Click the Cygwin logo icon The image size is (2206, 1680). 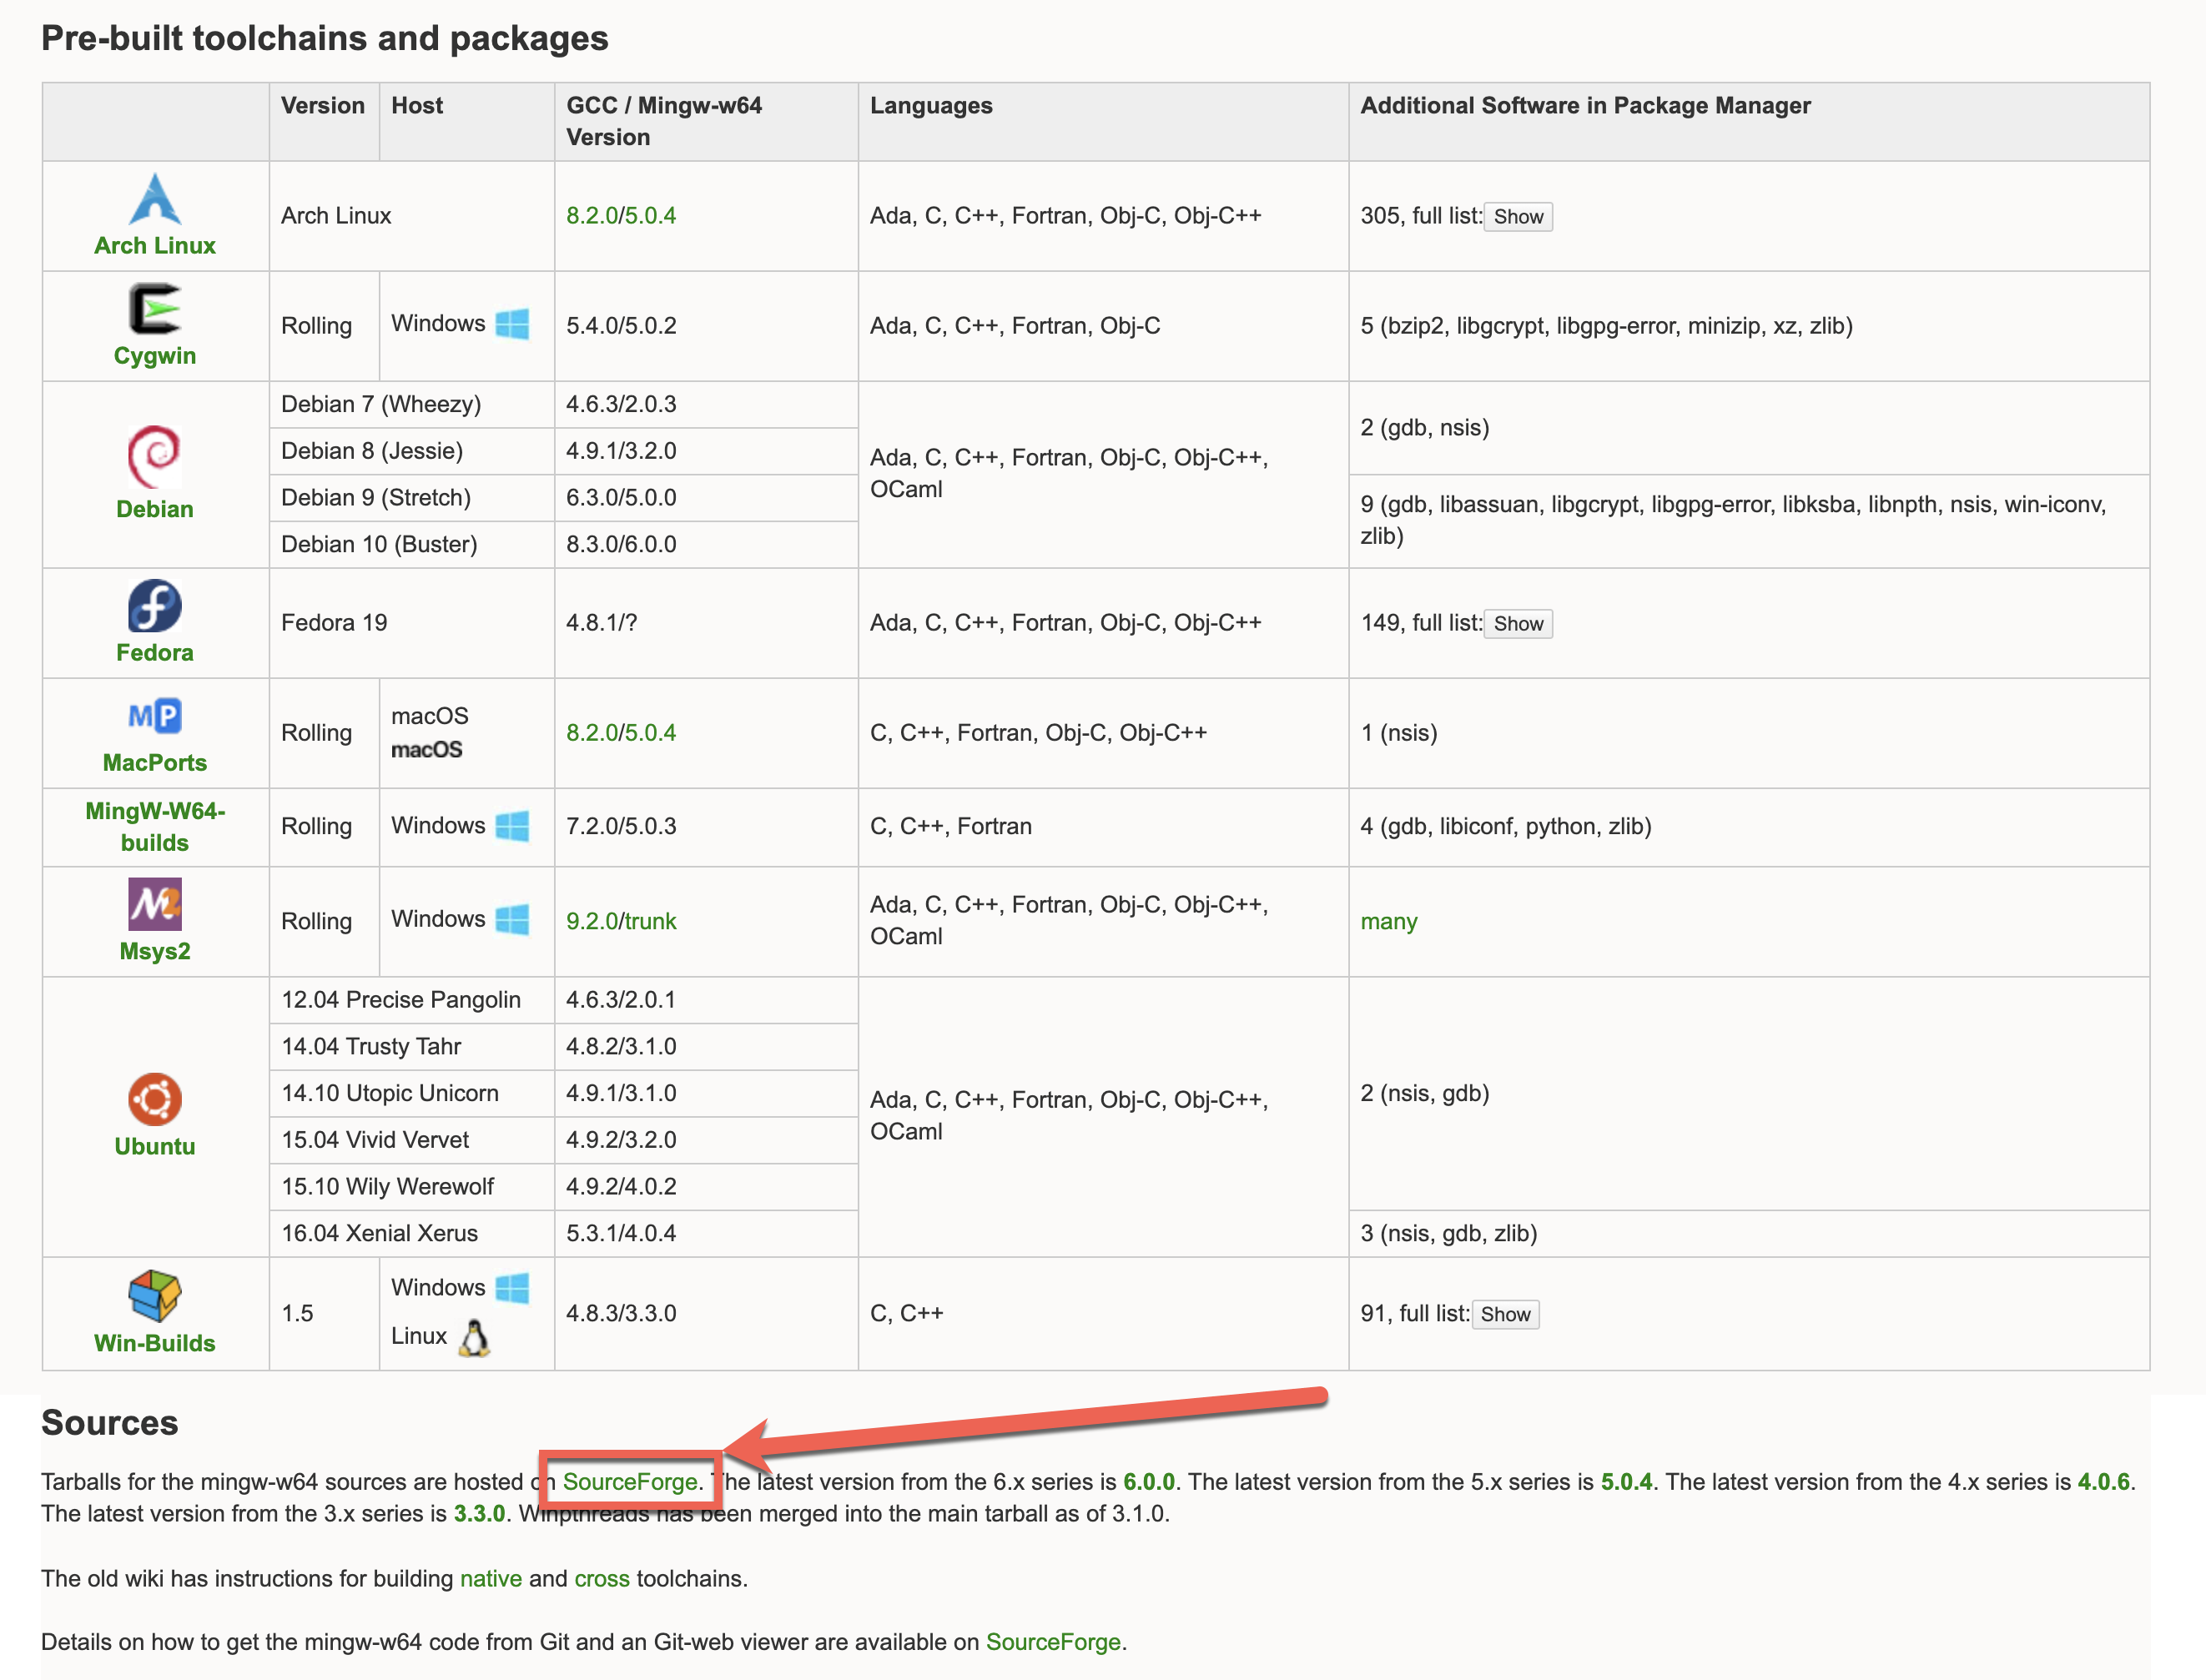click(155, 309)
